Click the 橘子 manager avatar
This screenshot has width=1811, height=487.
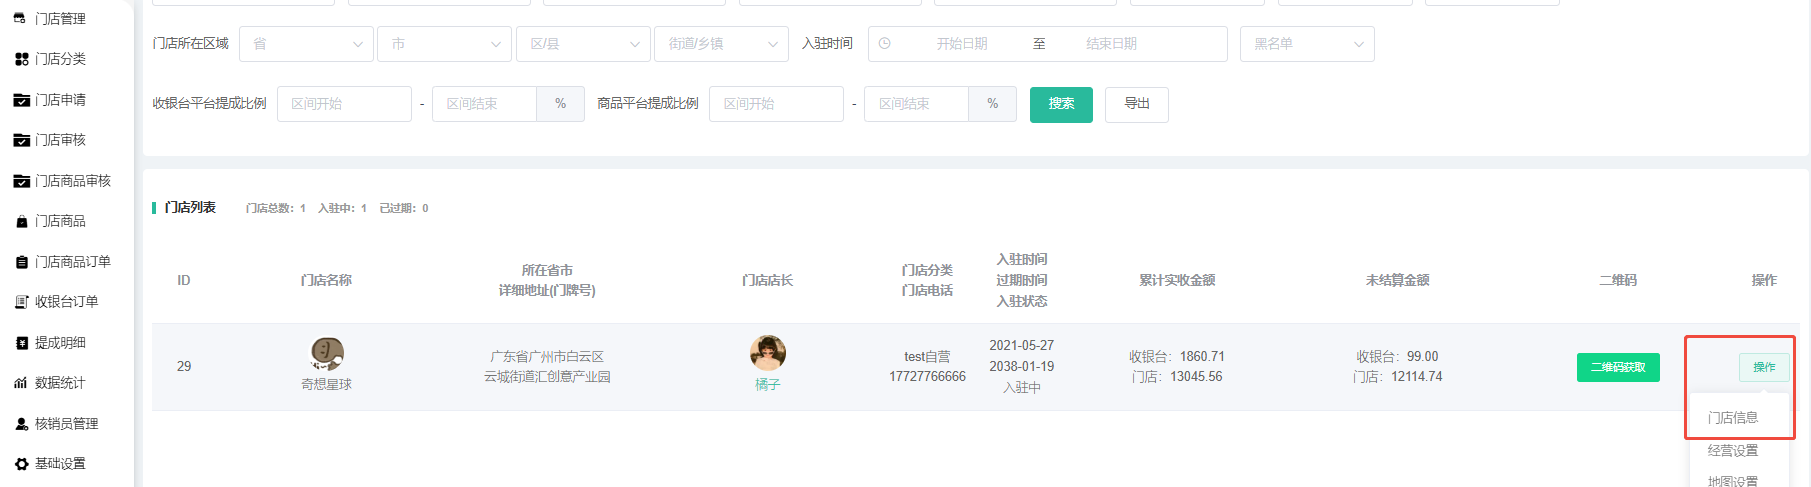point(767,353)
